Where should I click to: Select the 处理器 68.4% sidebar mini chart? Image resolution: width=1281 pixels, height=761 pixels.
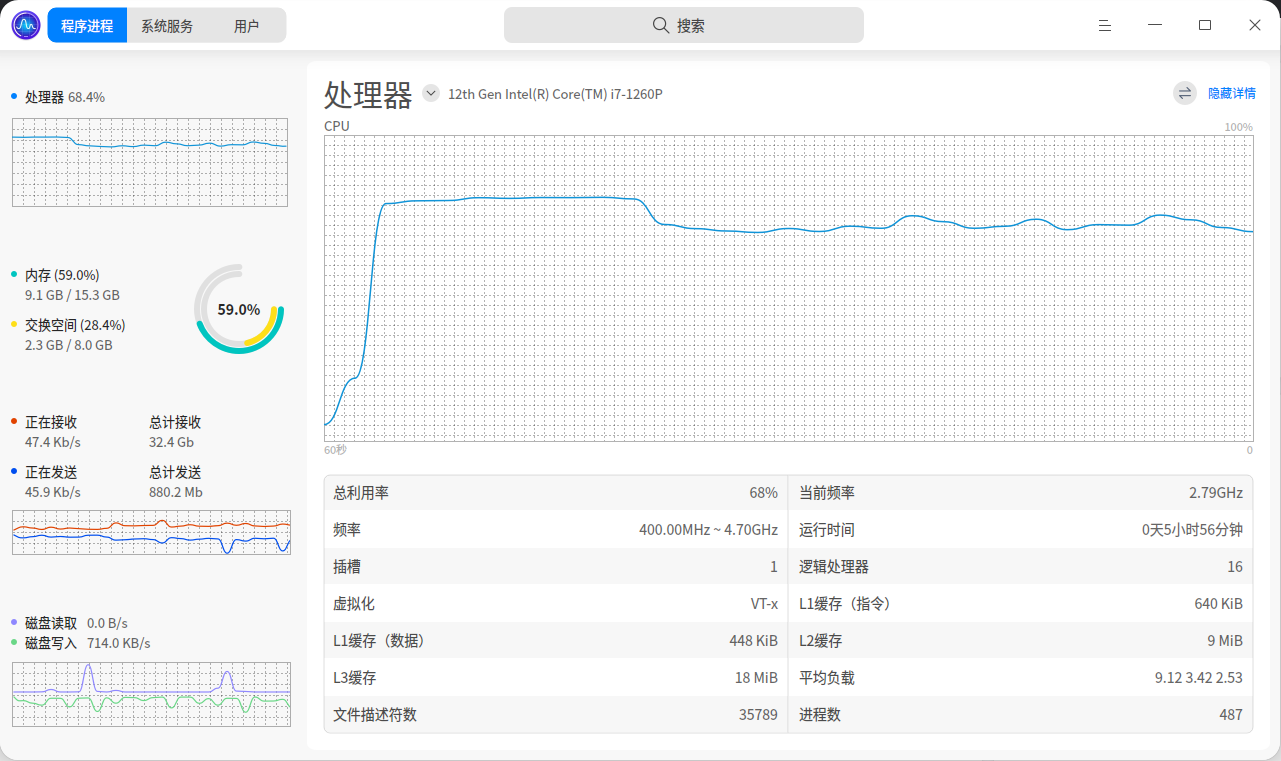(x=150, y=162)
